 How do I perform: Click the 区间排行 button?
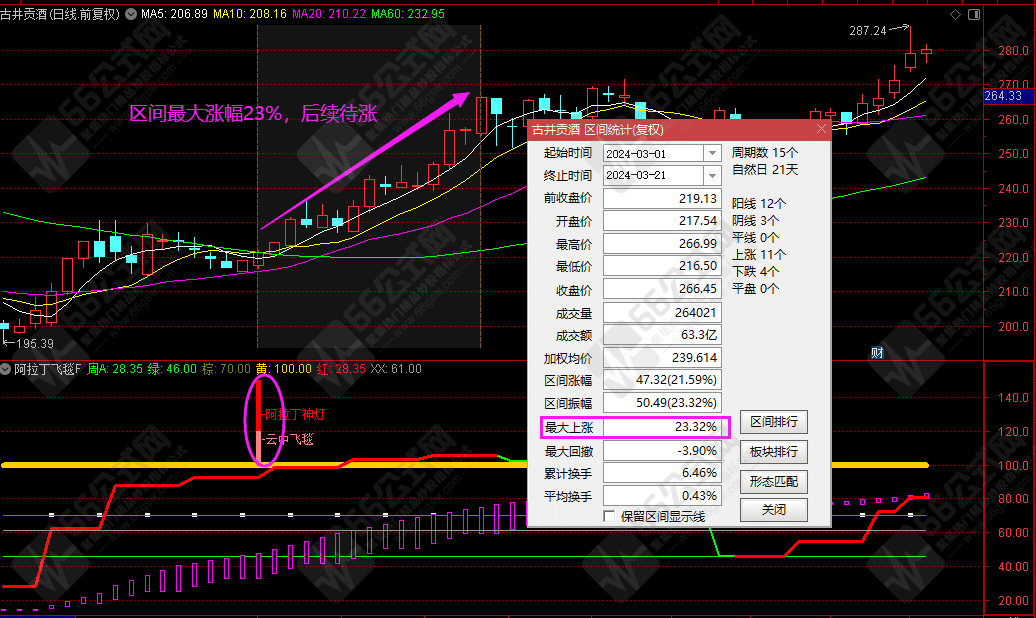click(774, 423)
